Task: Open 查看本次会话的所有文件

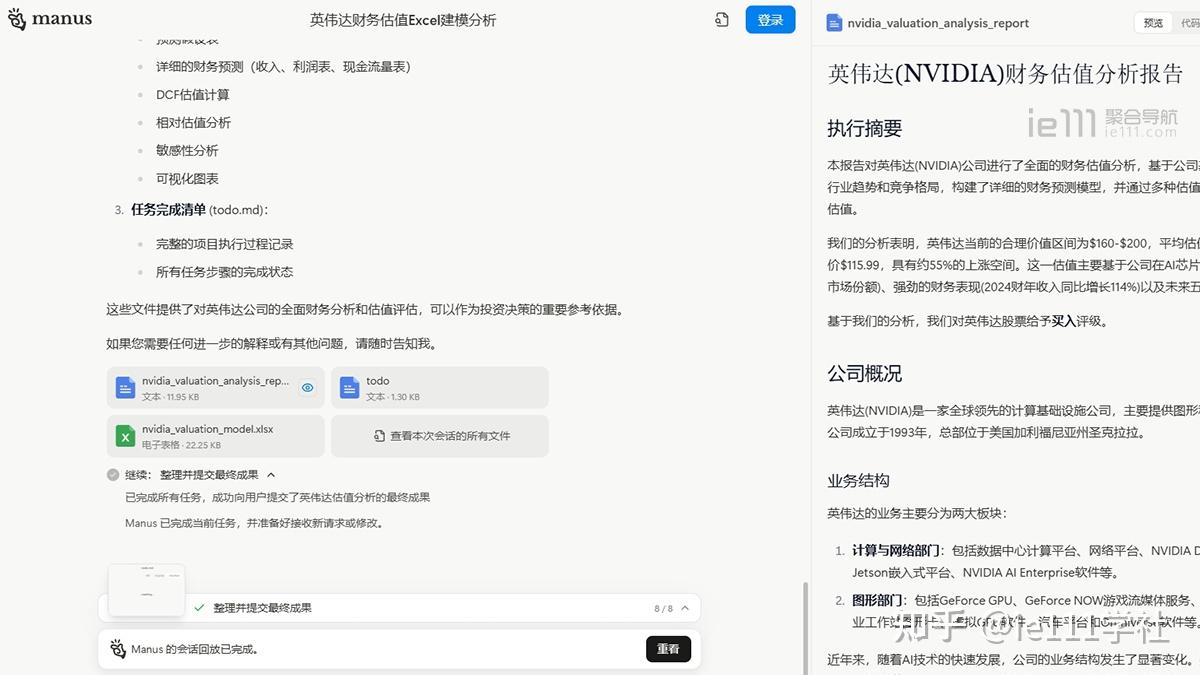Action: (x=440, y=436)
